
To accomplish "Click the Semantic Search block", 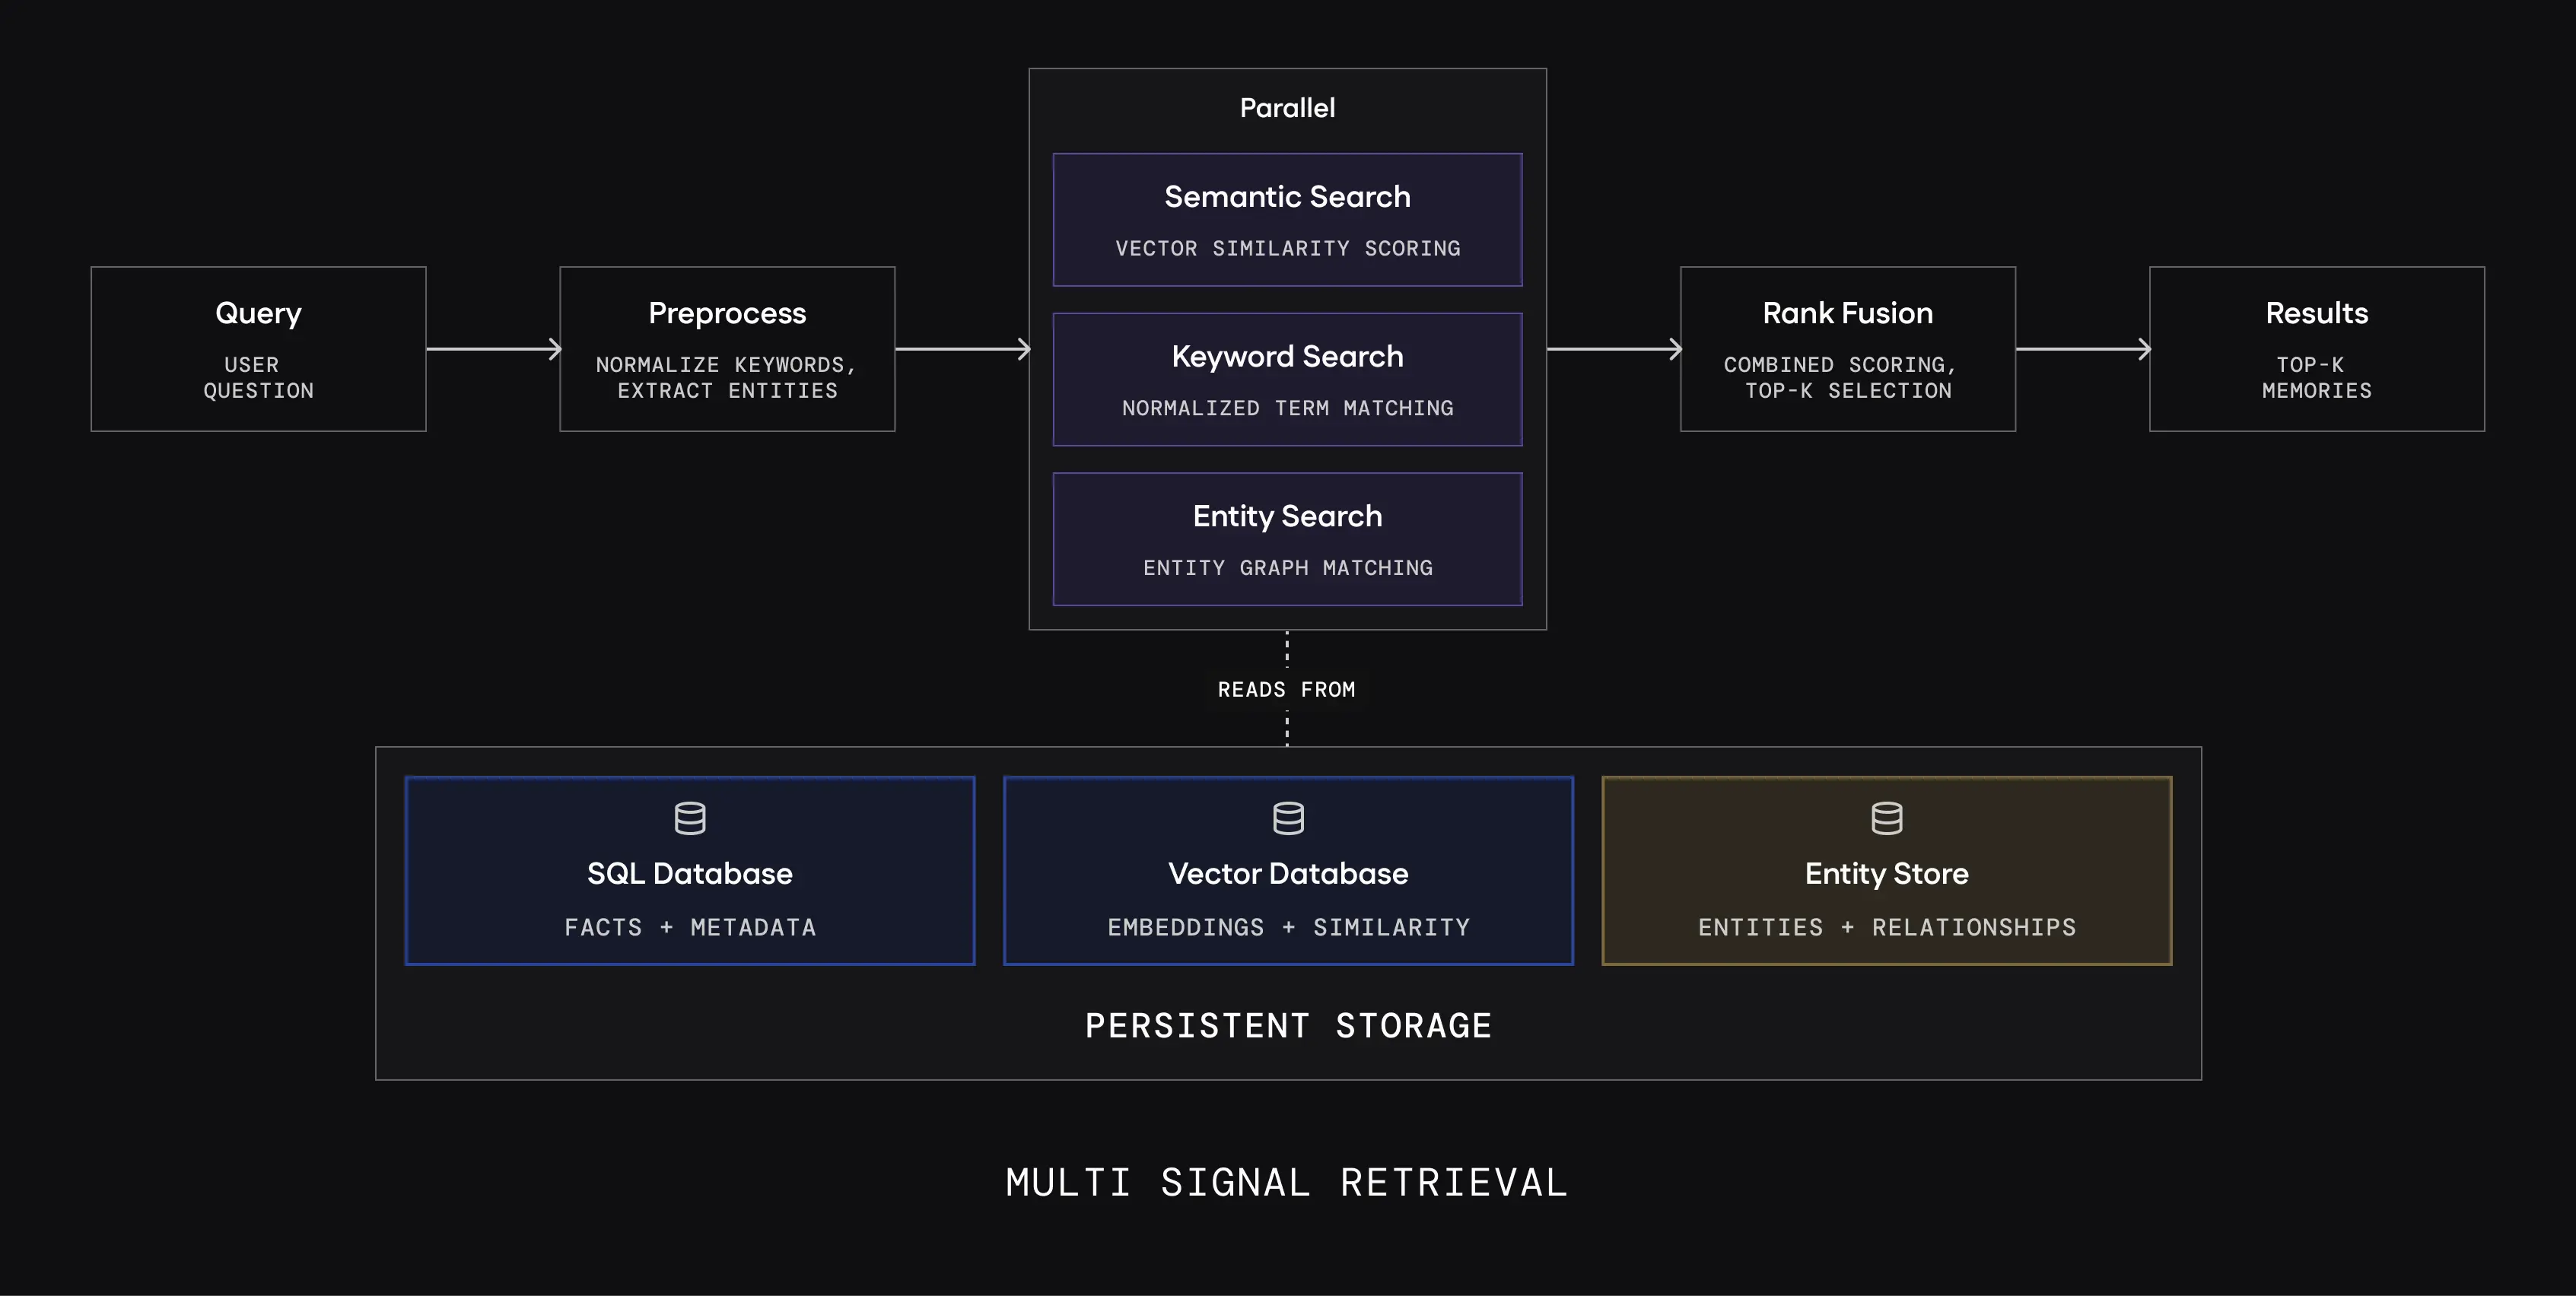I will [1287, 220].
